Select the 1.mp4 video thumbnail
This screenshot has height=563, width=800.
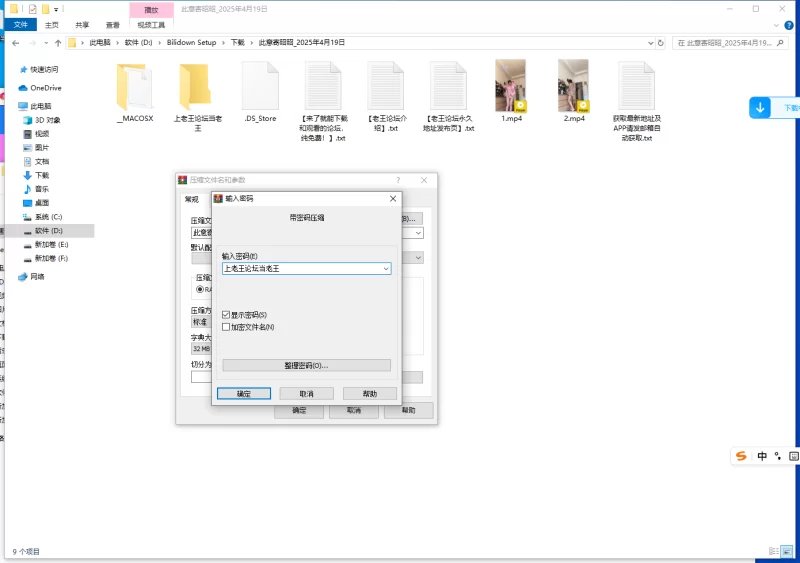point(510,86)
